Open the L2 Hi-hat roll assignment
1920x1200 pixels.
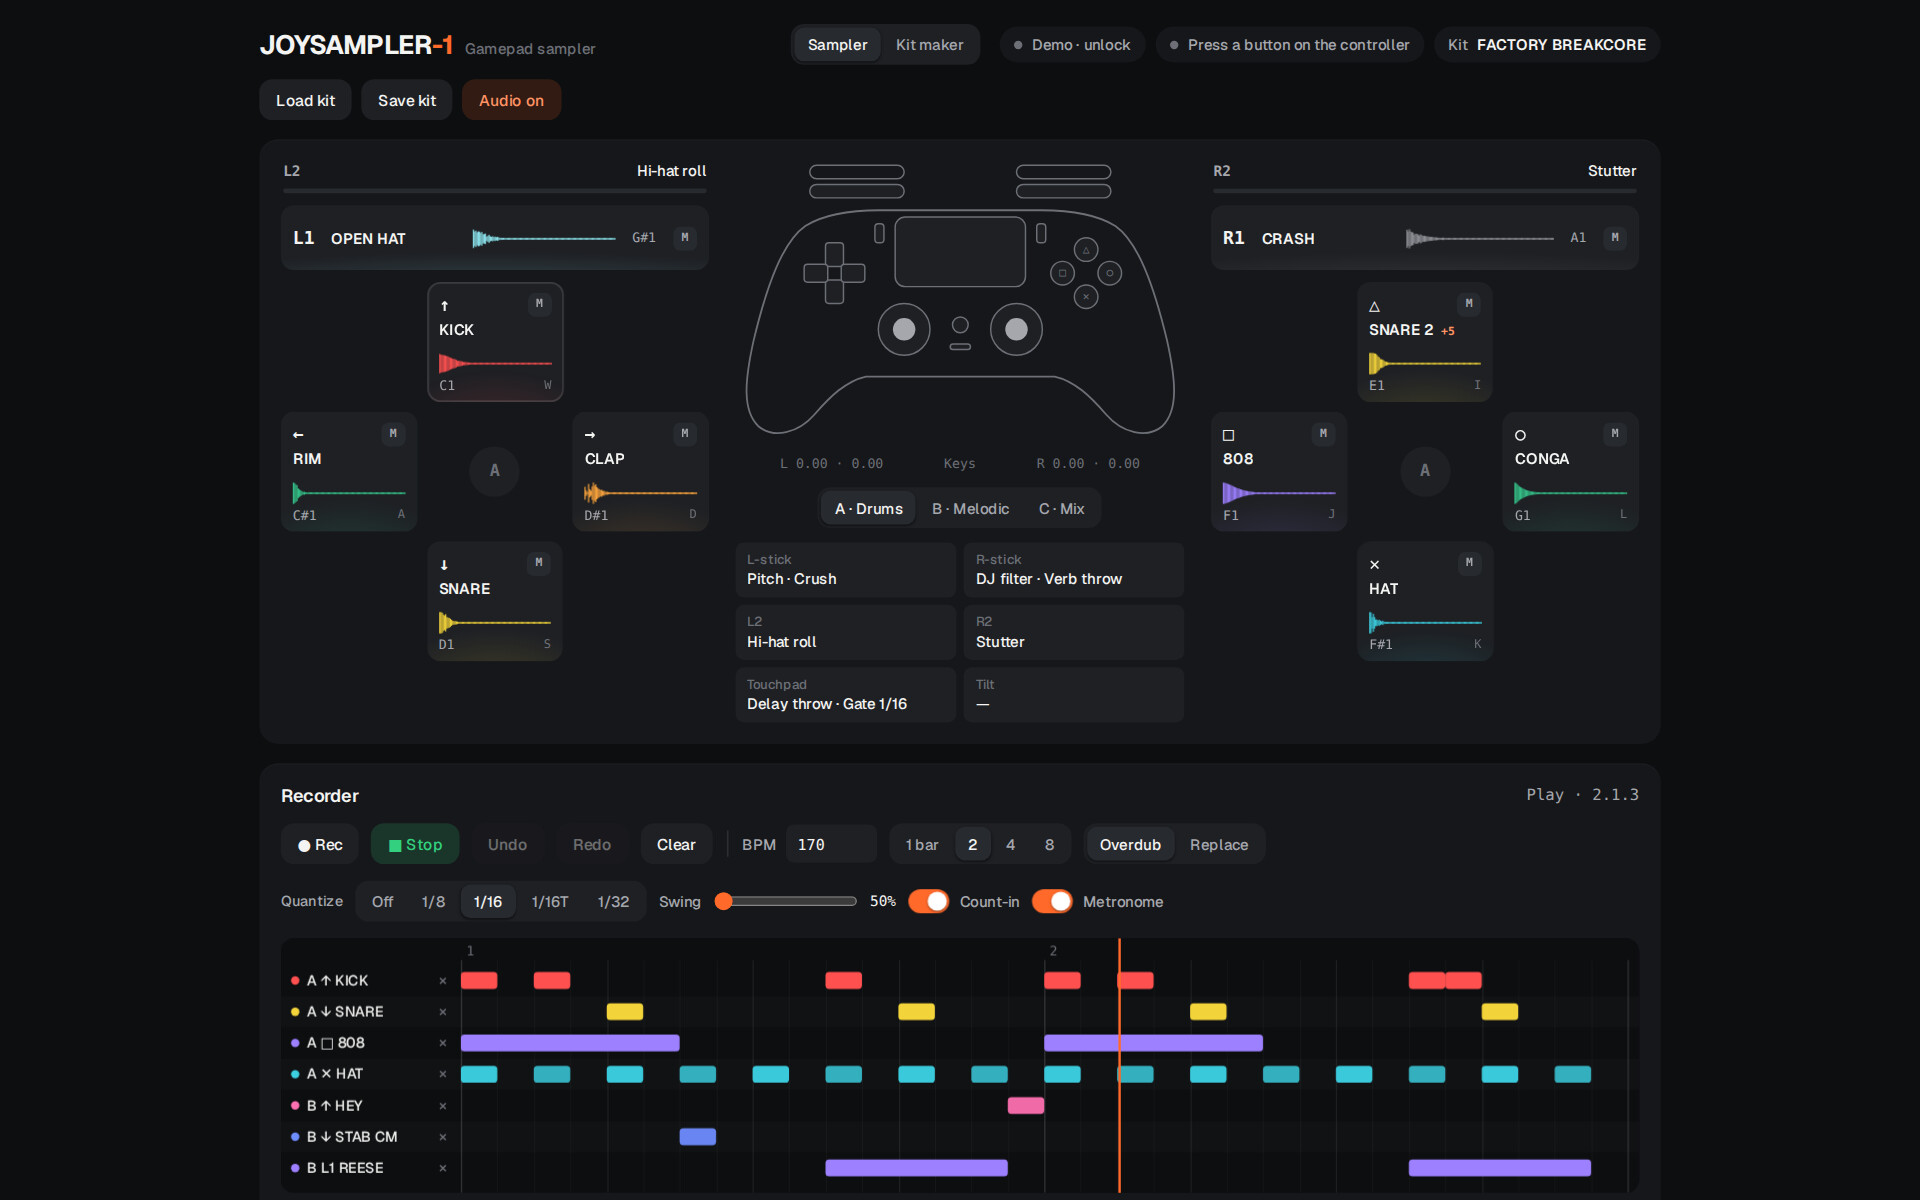point(845,632)
